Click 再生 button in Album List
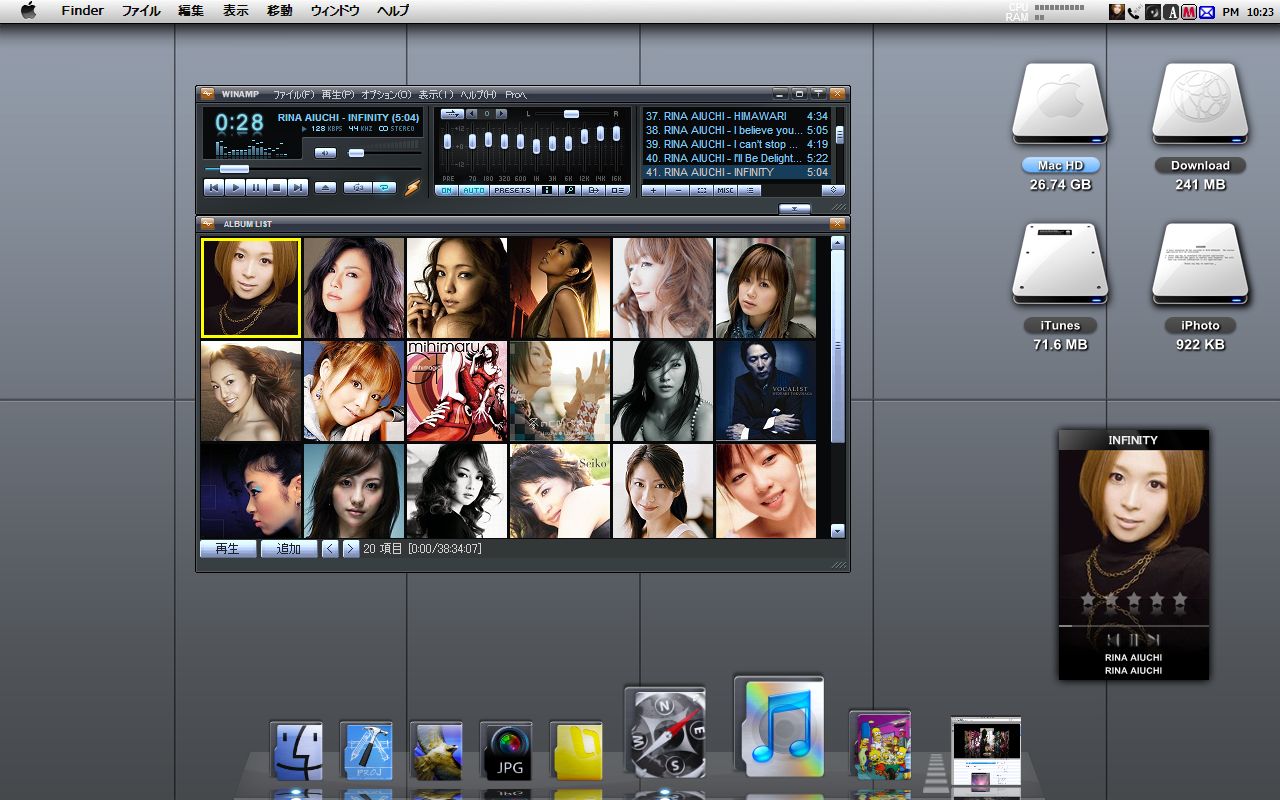Viewport: 1280px width, 800px height. 228,549
